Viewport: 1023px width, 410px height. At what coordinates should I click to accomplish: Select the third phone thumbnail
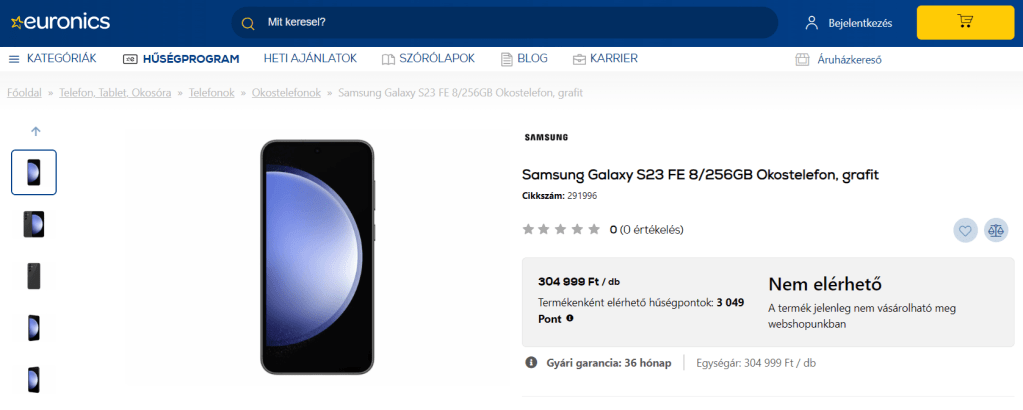(x=34, y=276)
